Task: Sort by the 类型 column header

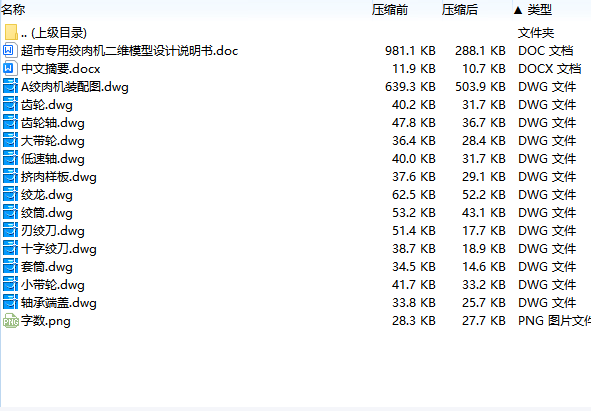Action: coord(539,9)
